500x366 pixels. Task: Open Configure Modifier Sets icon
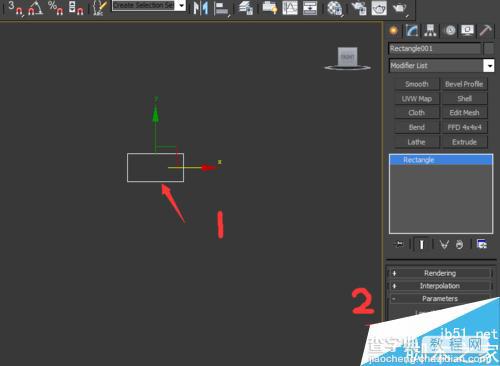482,245
